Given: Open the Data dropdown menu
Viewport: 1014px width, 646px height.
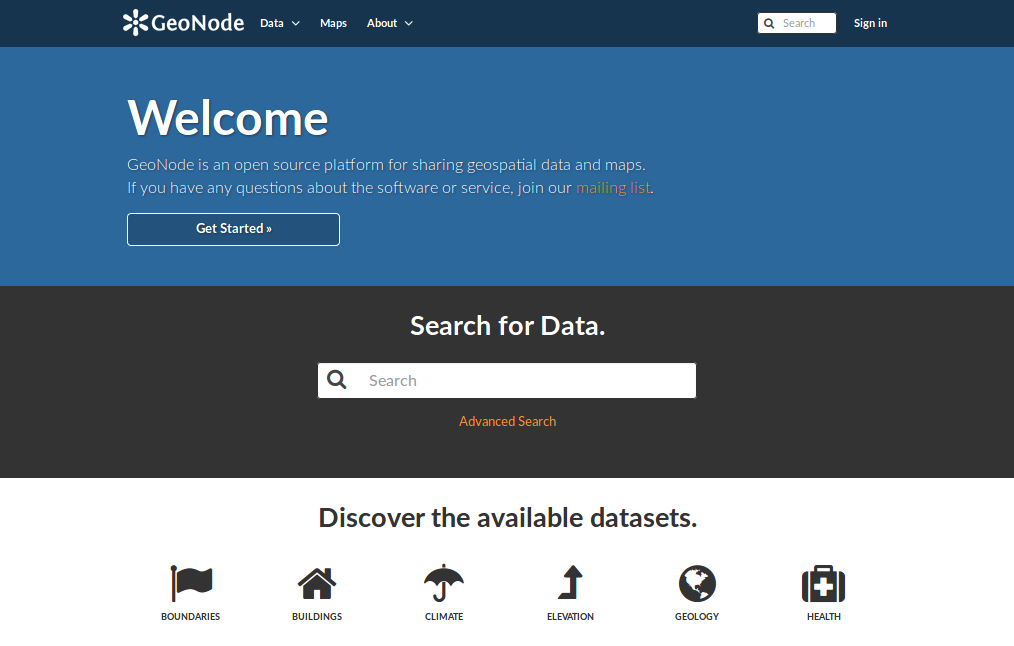Looking at the screenshot, I should coord(279,23).
